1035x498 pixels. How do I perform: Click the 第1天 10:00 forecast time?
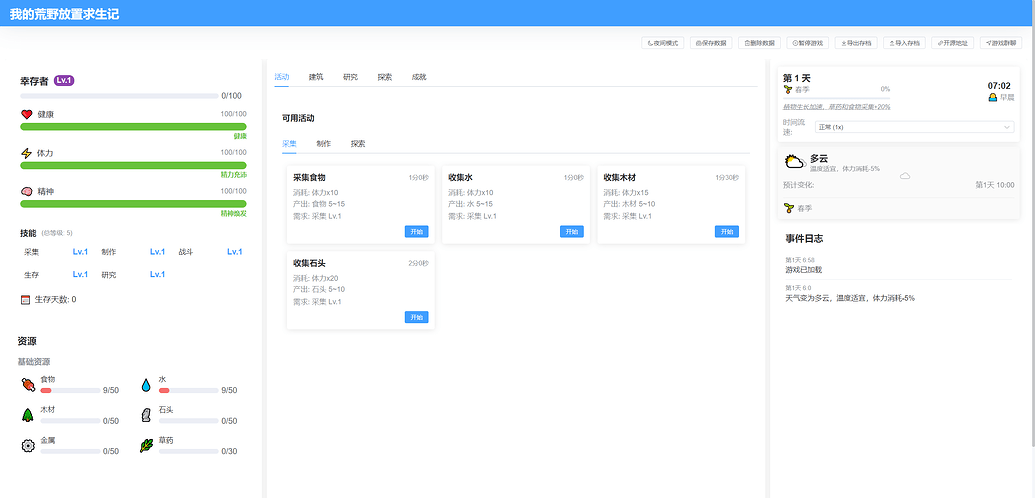click(995, 185)
